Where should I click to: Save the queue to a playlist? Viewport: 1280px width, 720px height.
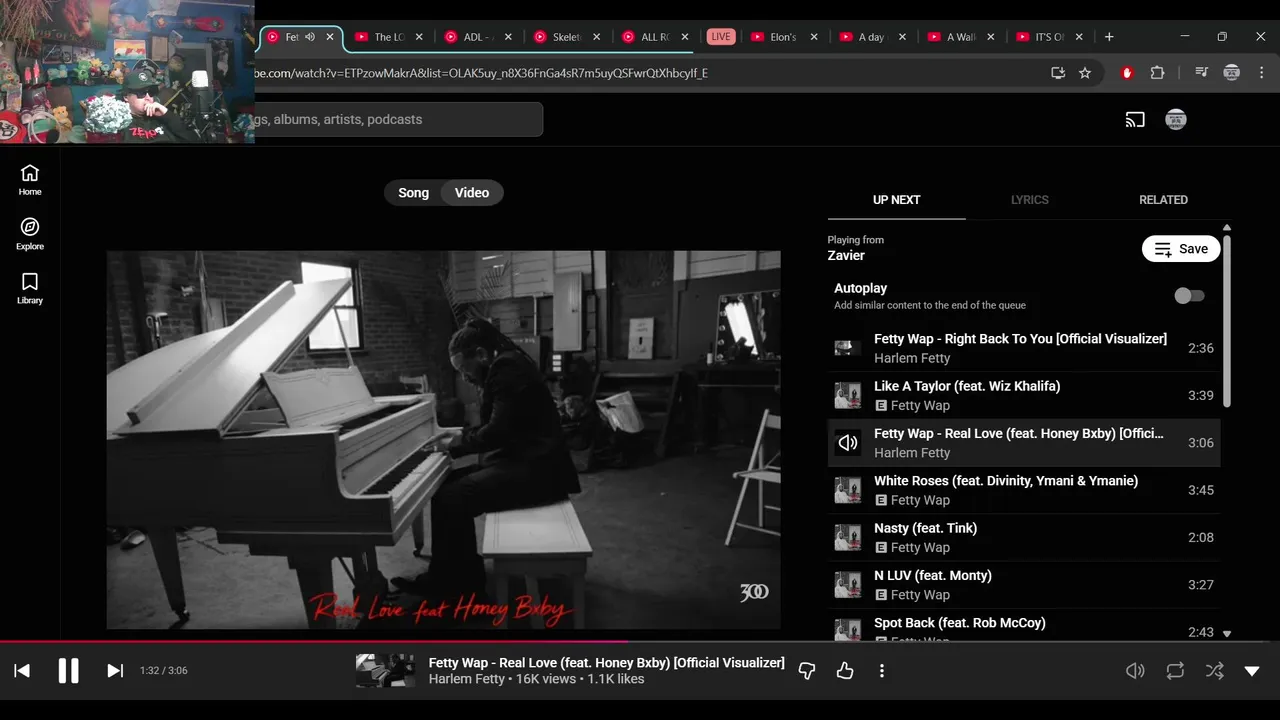(x=1181, y=249)
